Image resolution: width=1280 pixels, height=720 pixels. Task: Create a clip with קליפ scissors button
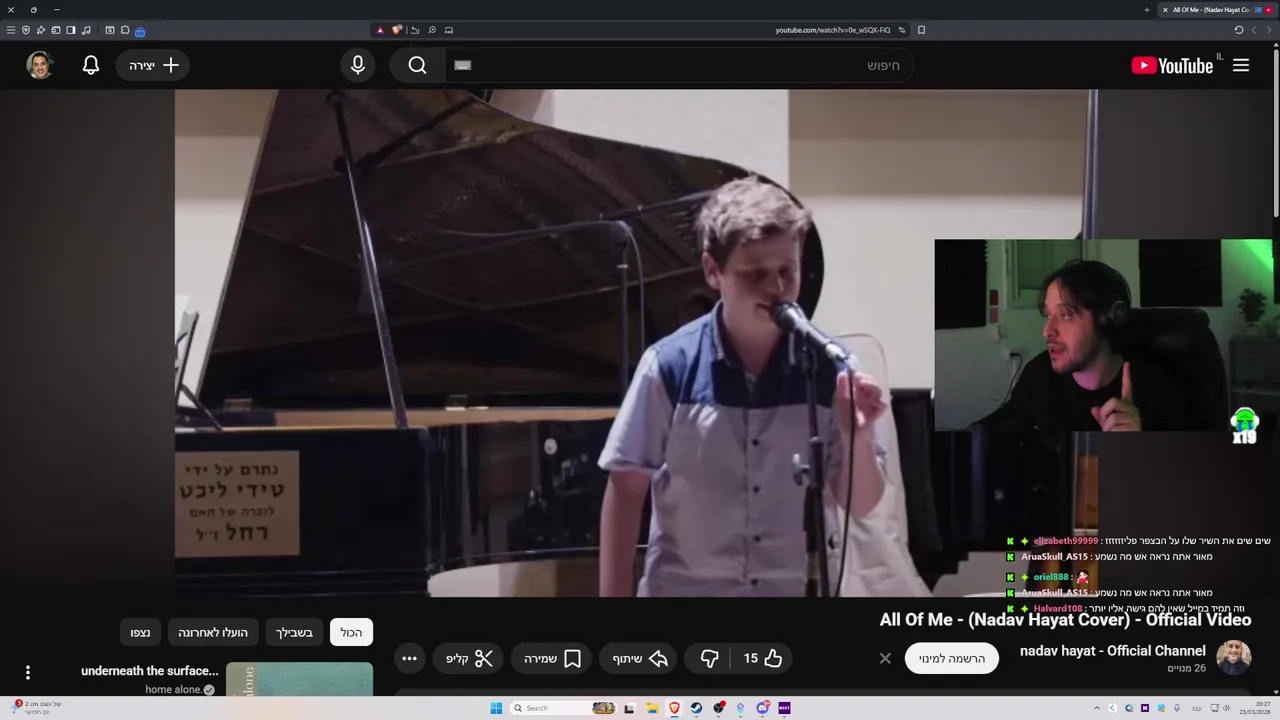coord(470,658)
